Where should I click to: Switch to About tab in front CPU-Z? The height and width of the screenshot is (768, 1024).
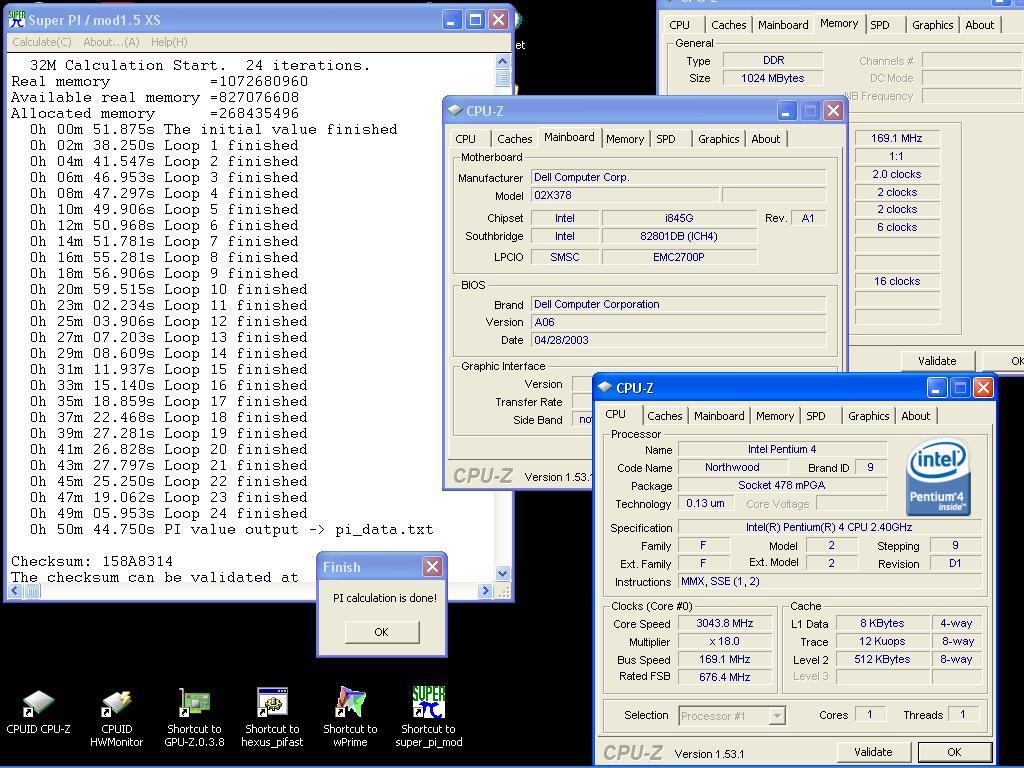[916, 416]
